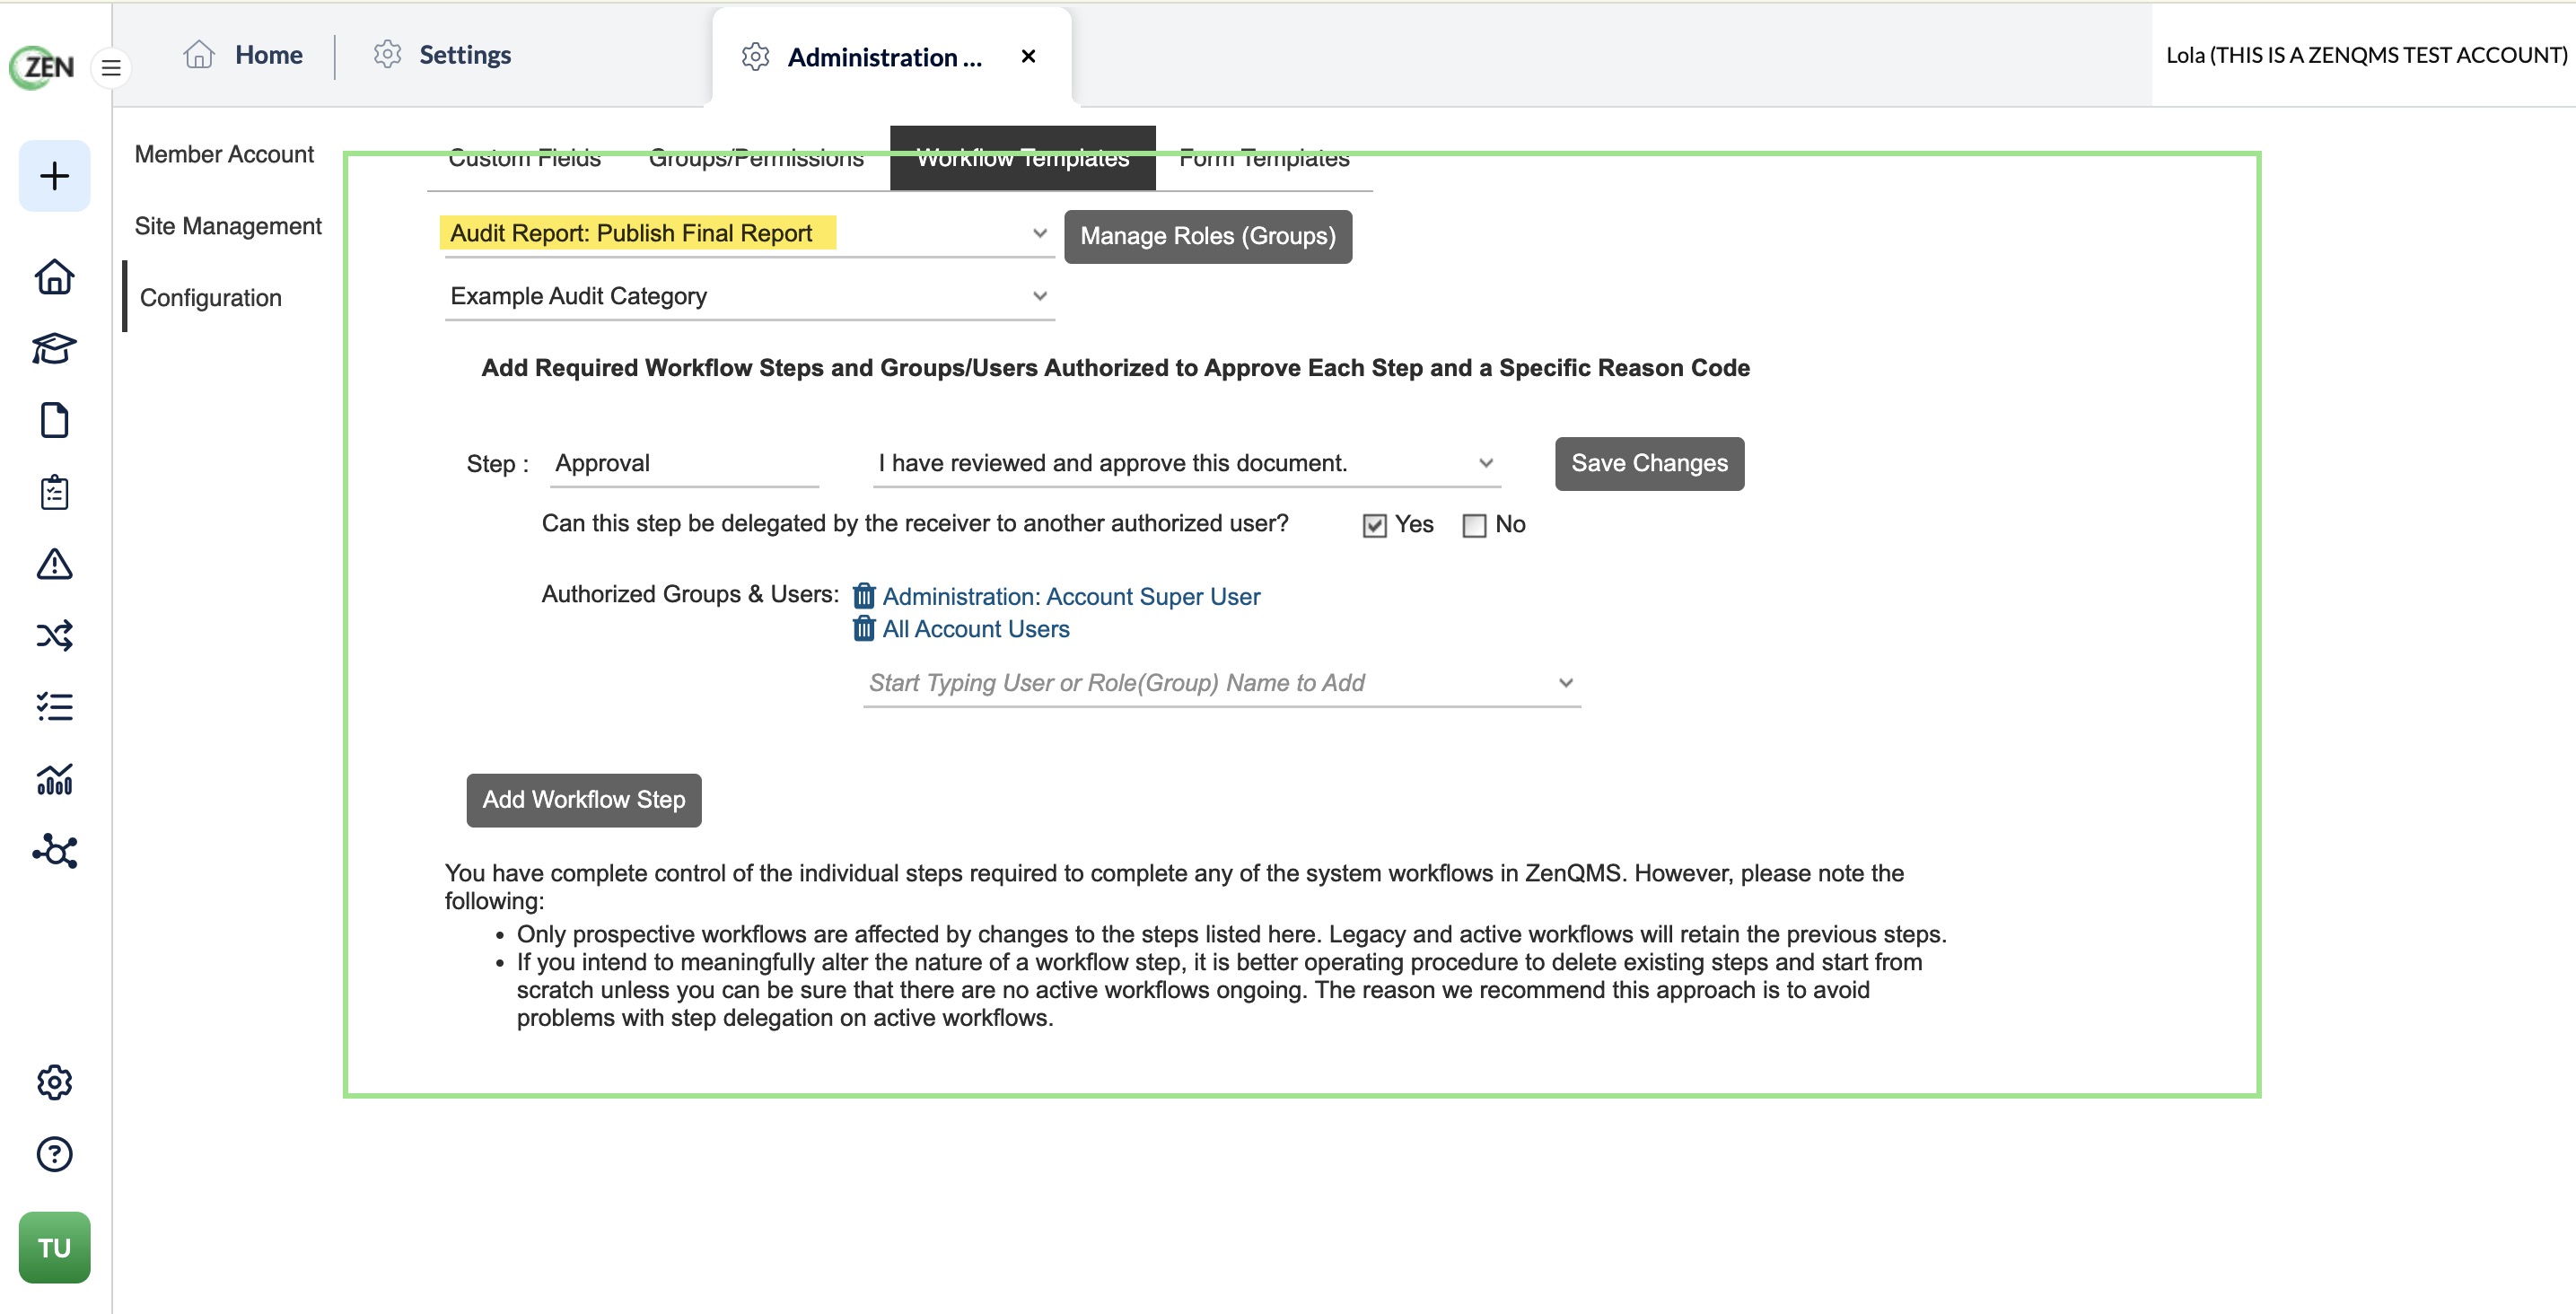Click the Lola test account name
Image resolution: width=2576 pixels, height=1314 pixels.
(x=2366, y=55)
